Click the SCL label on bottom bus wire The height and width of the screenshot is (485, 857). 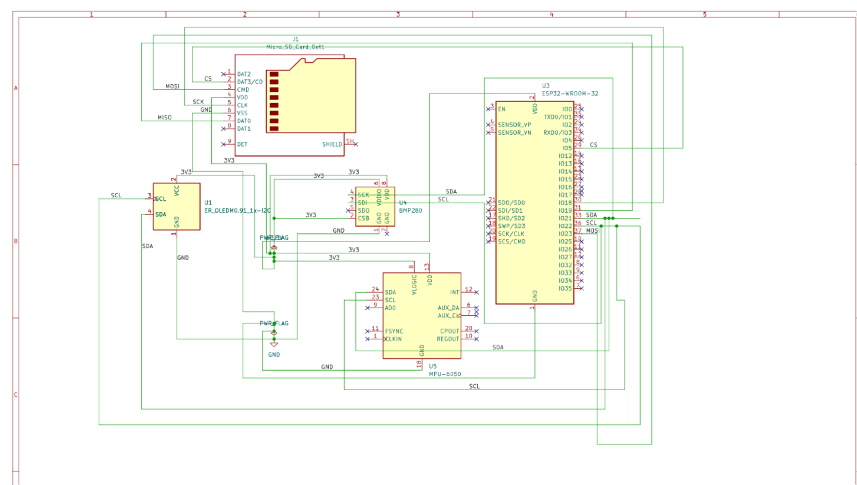(474, 386)
